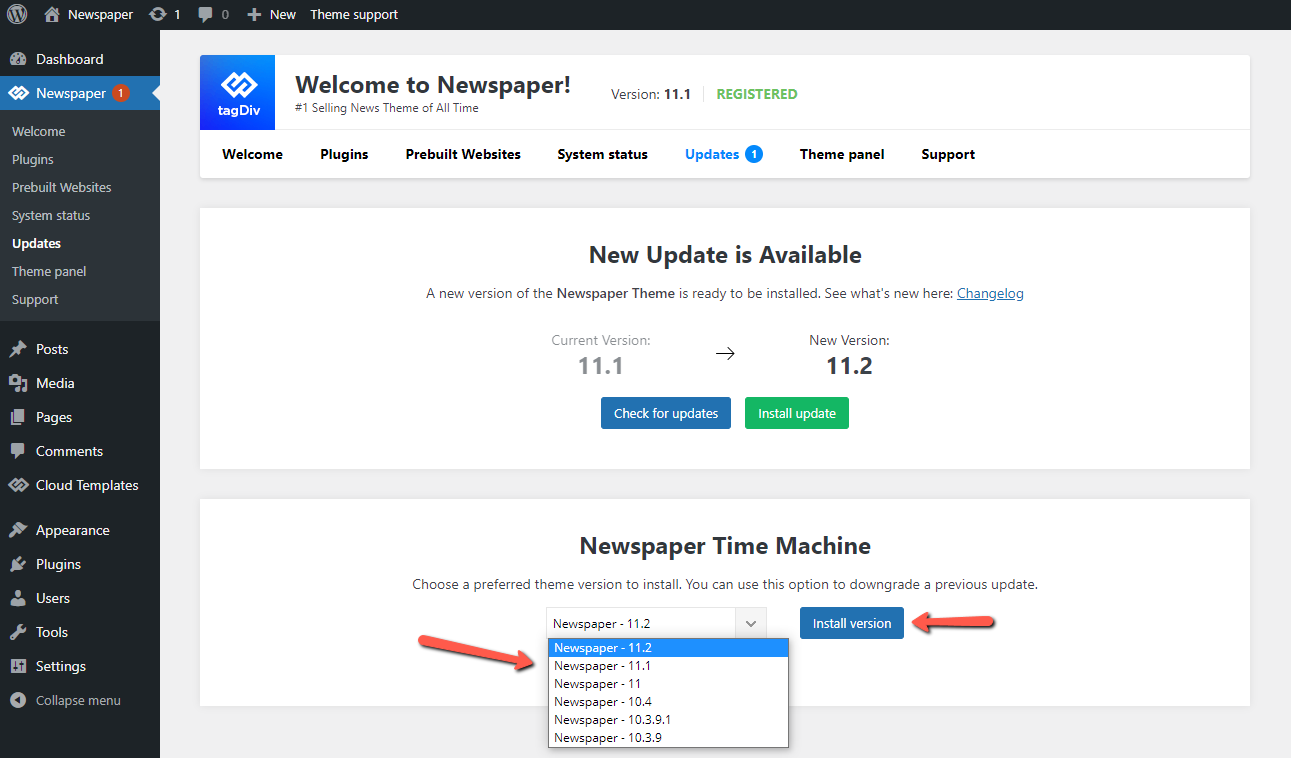Click the Cloud Templates icon
Image resolution: width=1291 pixels, height=758 pixels.
pyautogui.click(x=18, y=485)
